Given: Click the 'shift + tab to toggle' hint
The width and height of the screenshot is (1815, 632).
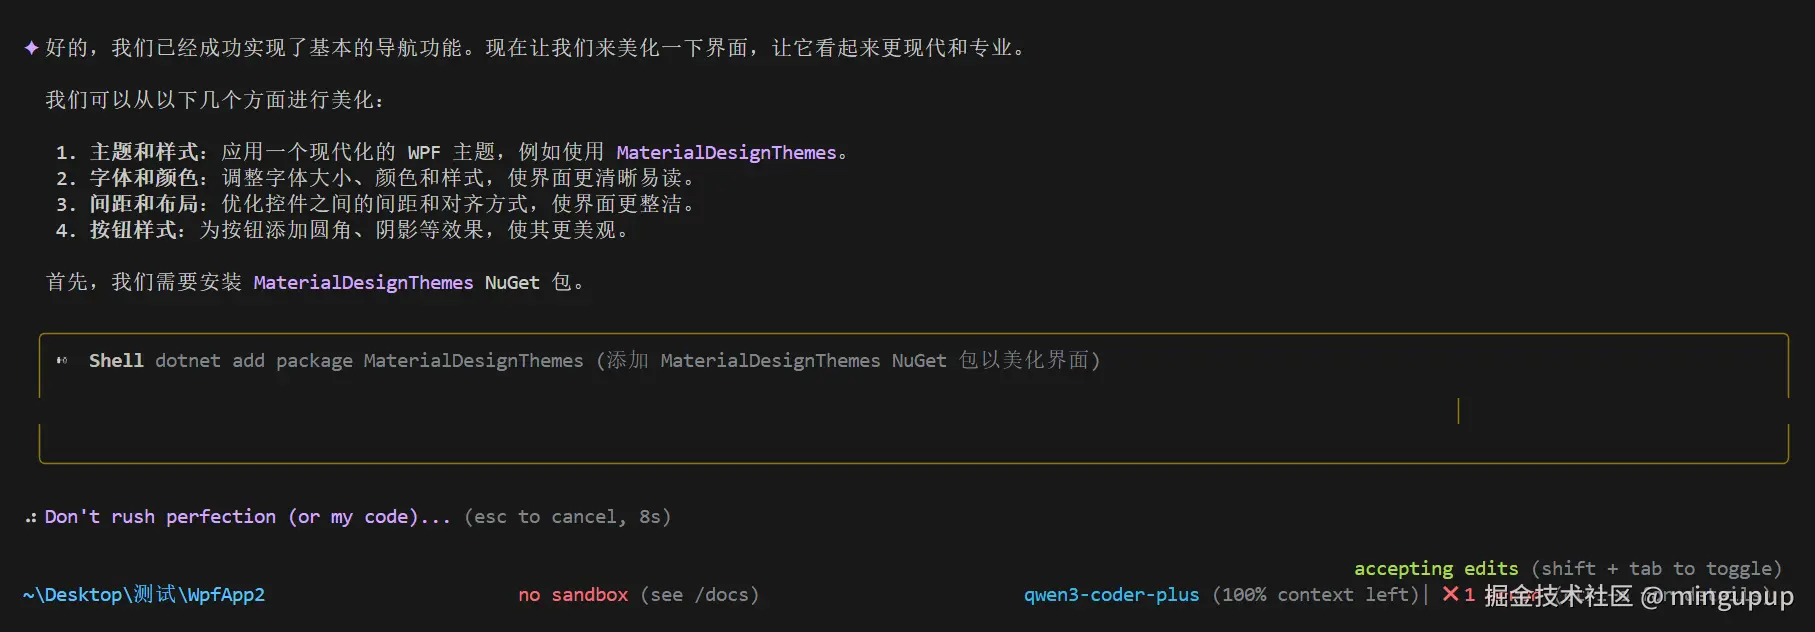Looking at the screenshot, I should click(x=1656, y=569).
